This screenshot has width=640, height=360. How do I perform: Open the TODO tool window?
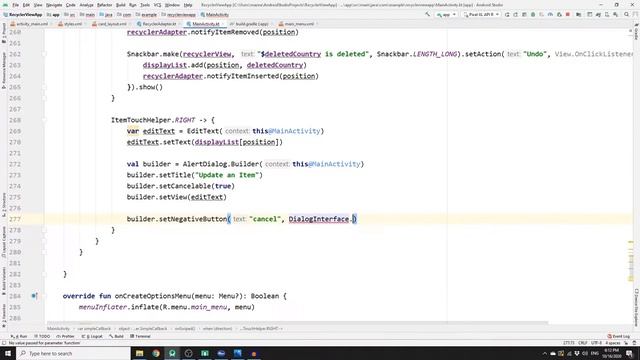coord(42,336)
